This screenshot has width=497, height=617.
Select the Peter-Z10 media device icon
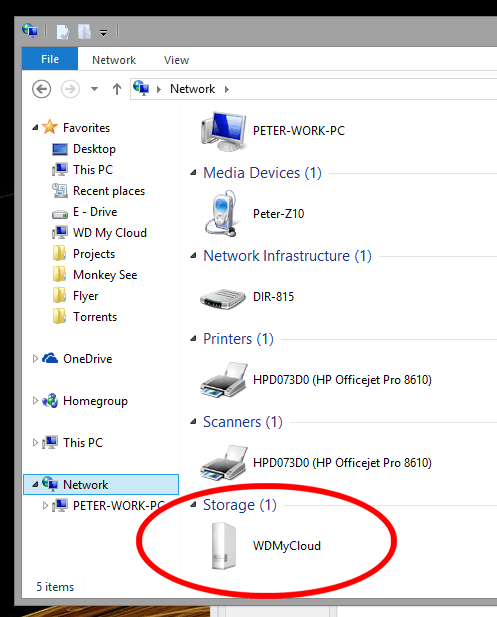[221, 214]
